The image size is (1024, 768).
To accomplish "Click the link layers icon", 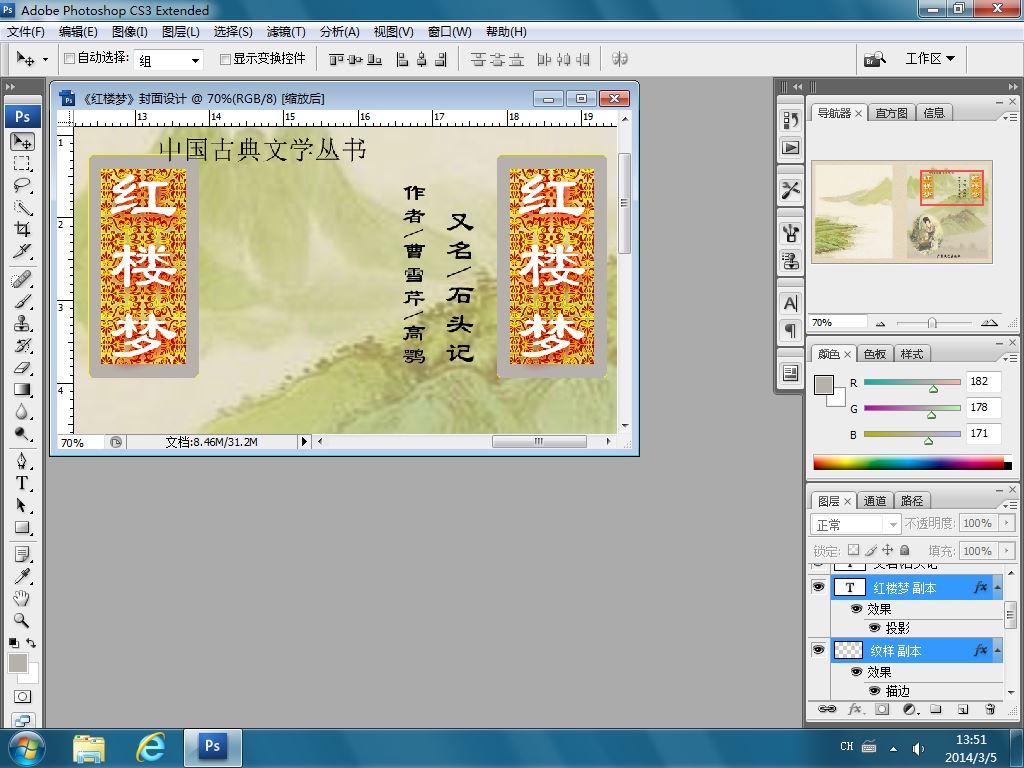I will pos(827,709).
